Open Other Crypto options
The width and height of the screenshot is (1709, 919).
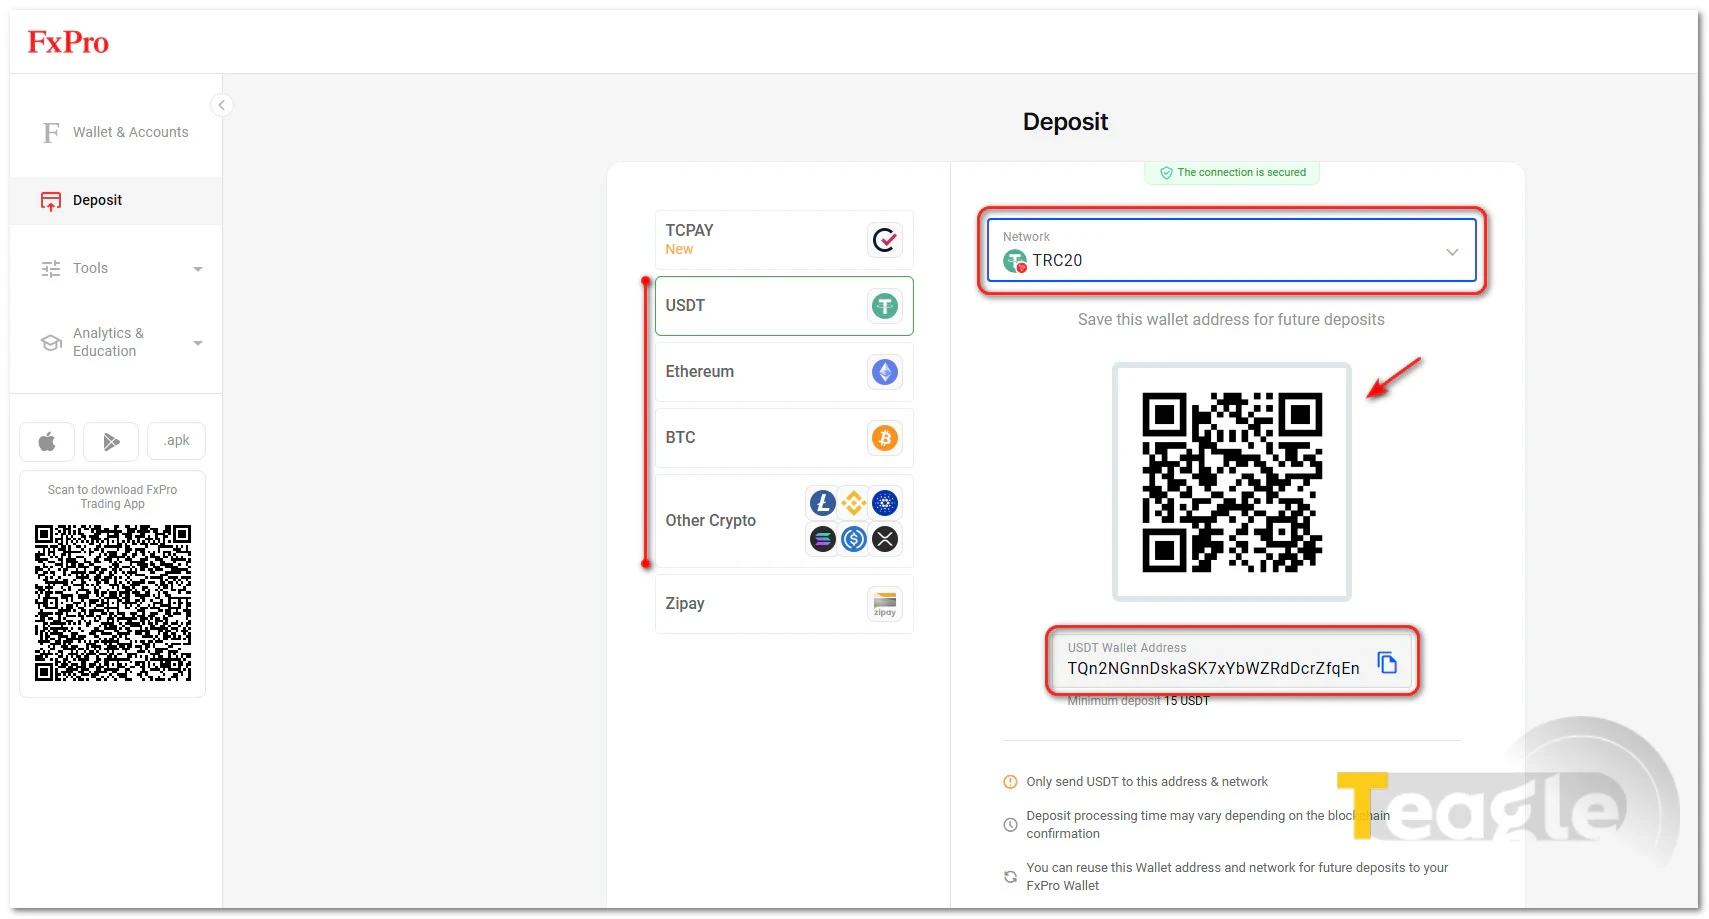point(784,521)
